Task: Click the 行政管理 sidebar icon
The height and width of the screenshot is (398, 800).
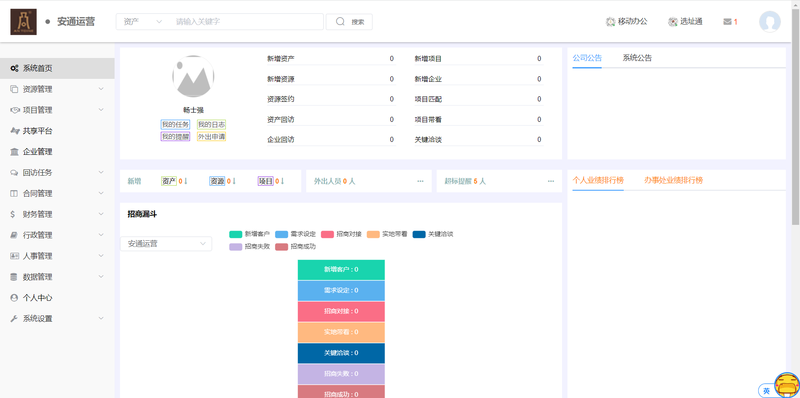Action: 14,235
